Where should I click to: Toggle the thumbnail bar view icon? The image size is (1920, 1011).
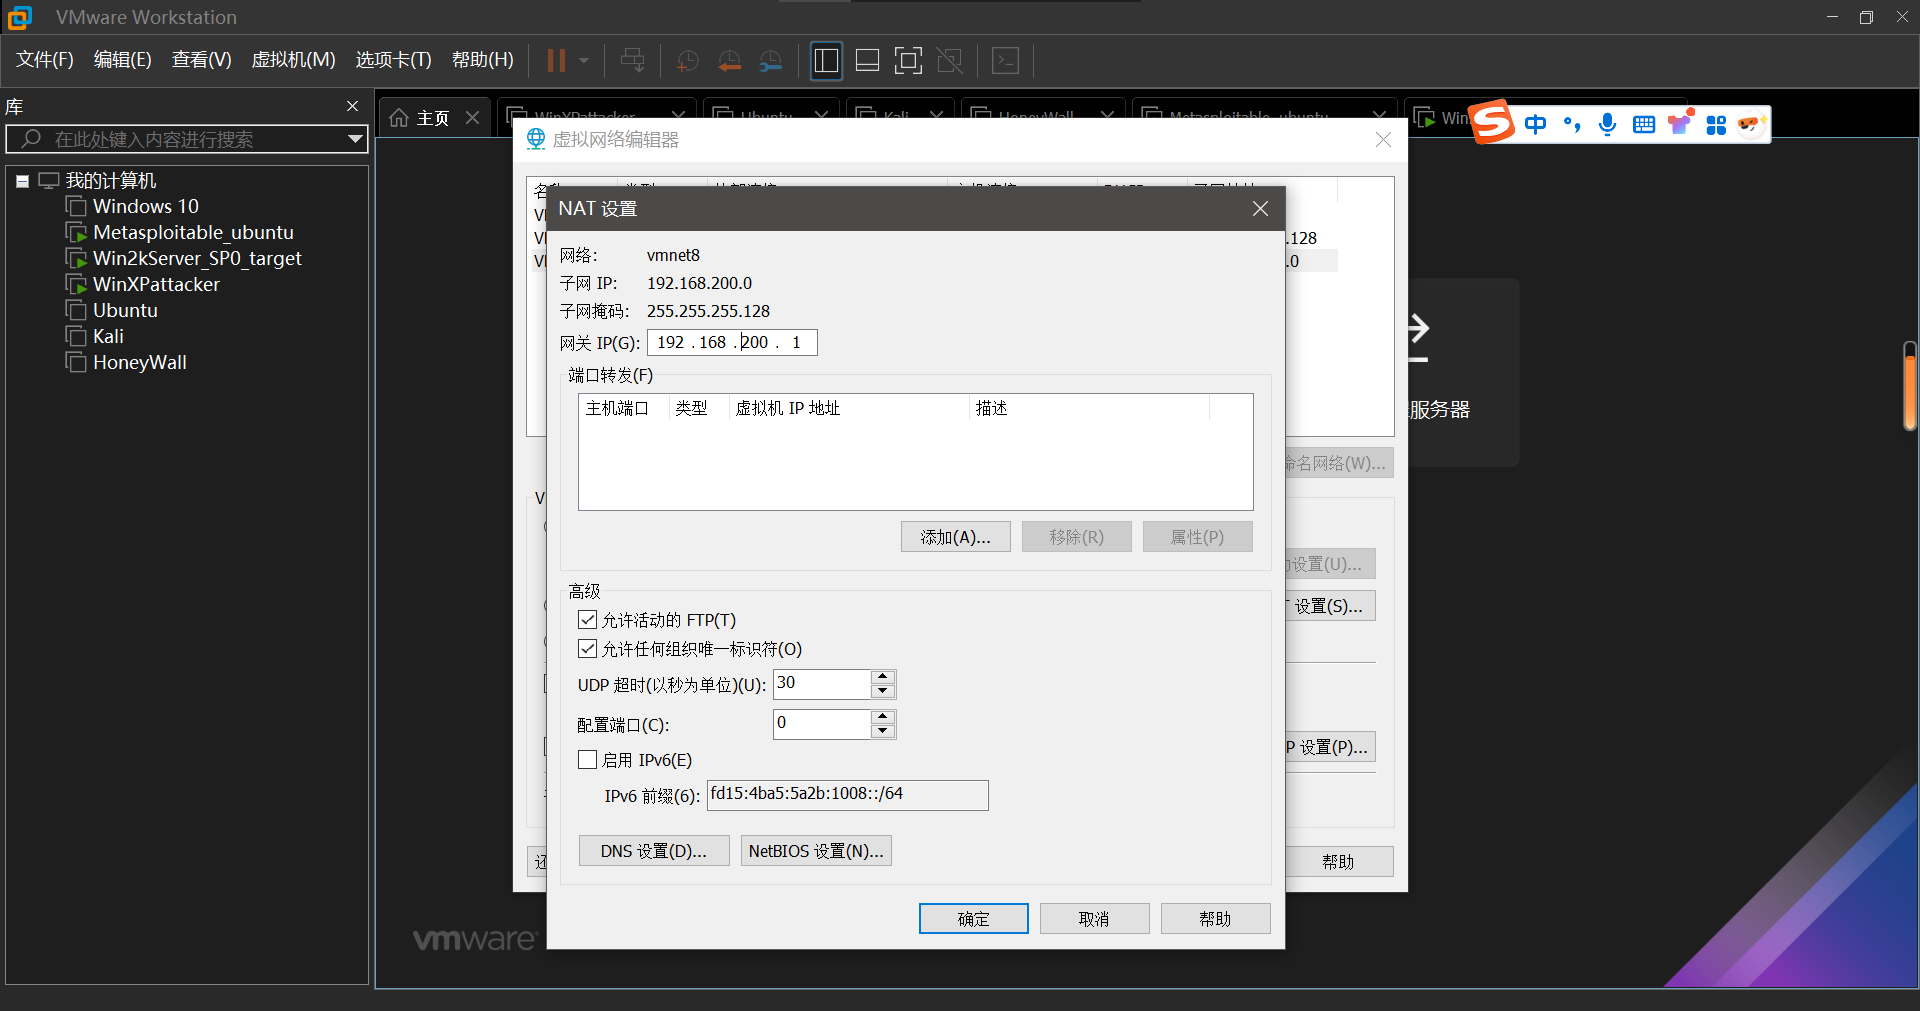pyautogui.click(x=867, y=61)
